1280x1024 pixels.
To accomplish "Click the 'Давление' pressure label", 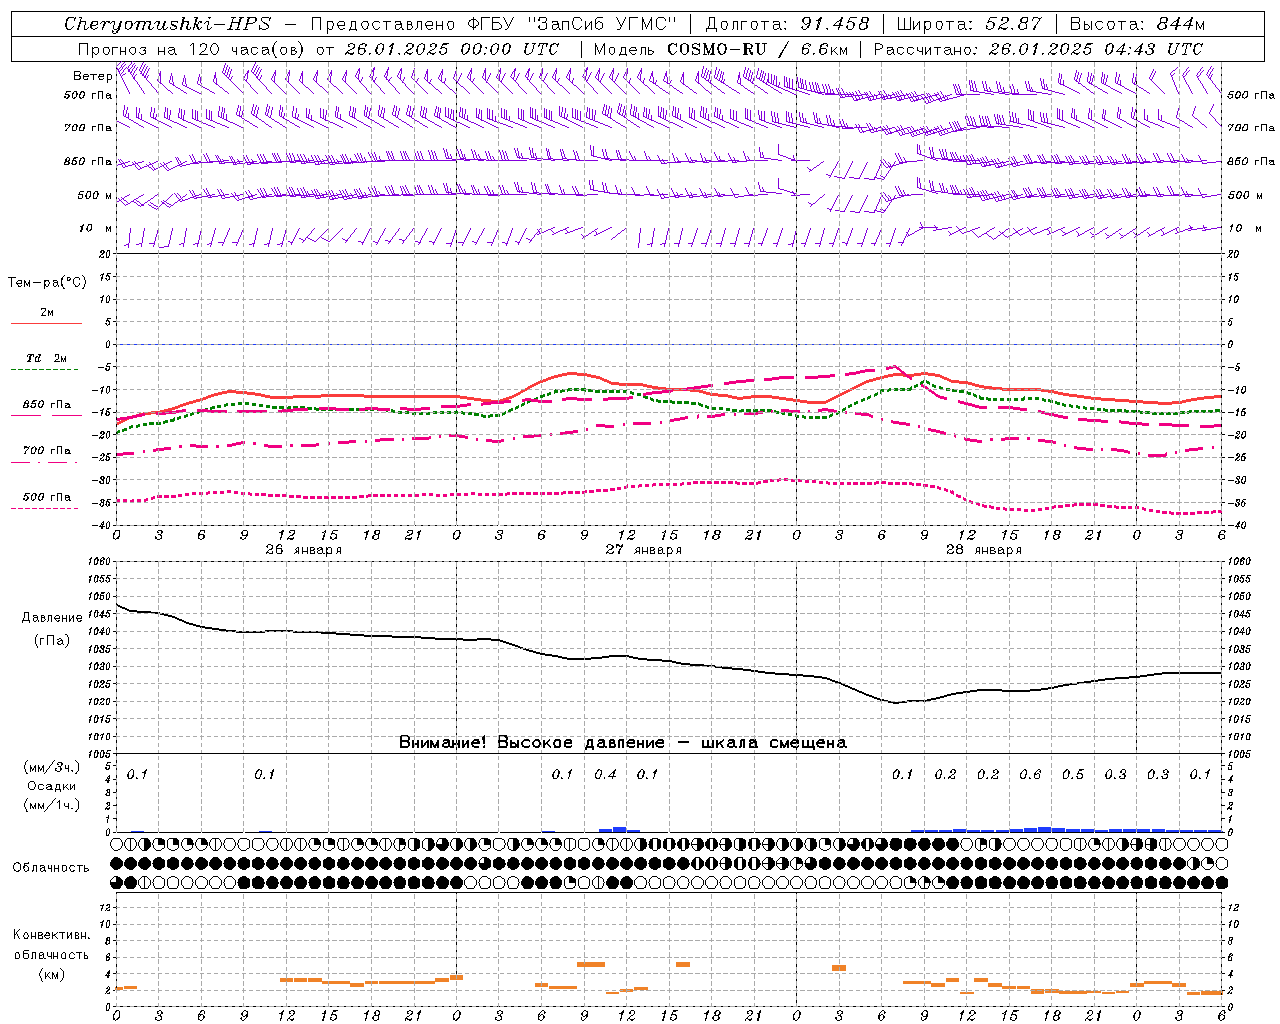I will (x=52, y=618).
